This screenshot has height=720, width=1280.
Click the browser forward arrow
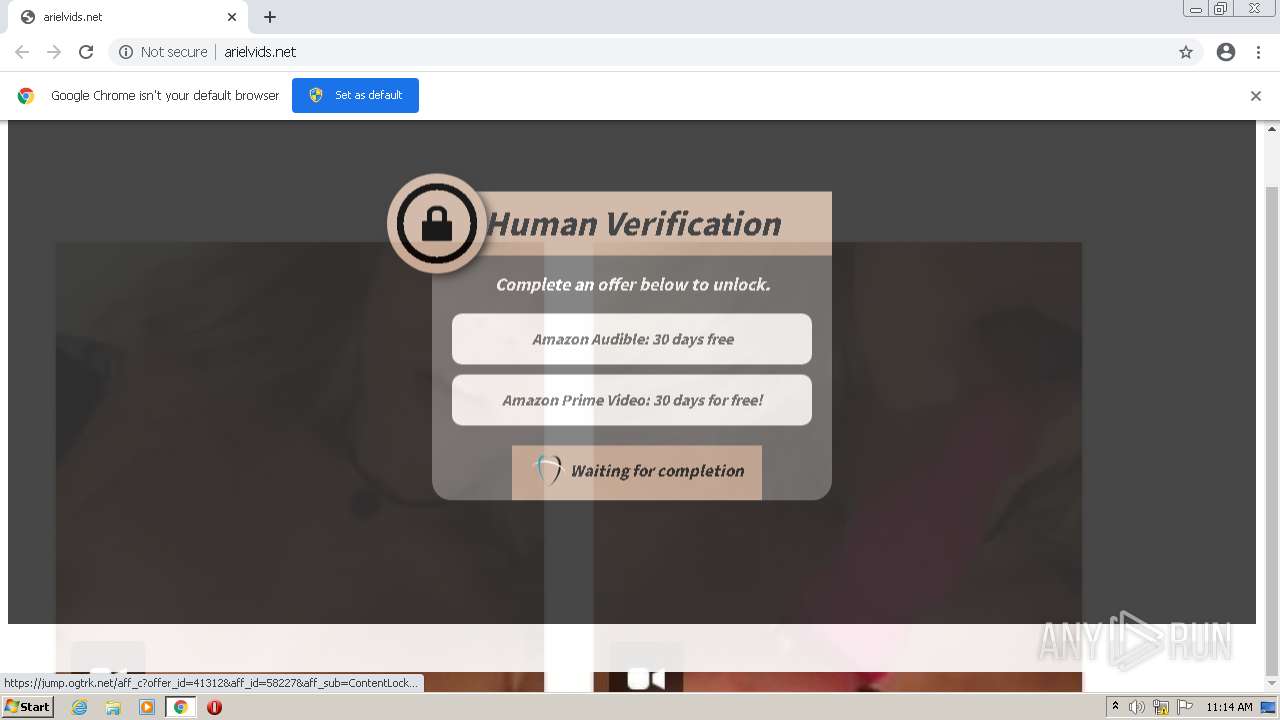click(54, 52)
